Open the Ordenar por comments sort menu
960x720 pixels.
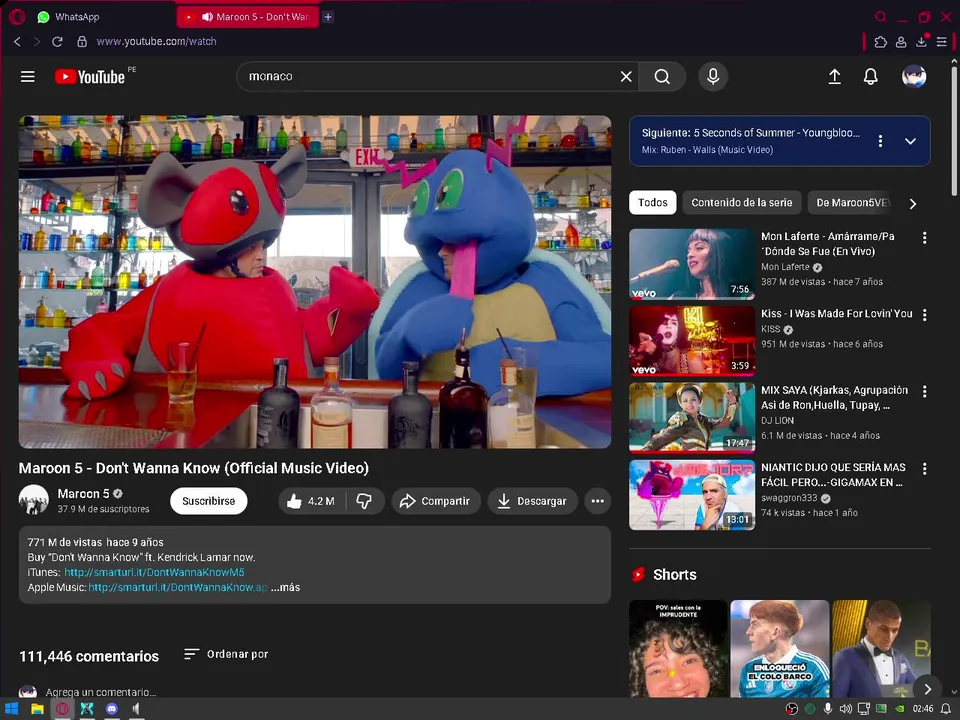[226, 654]
